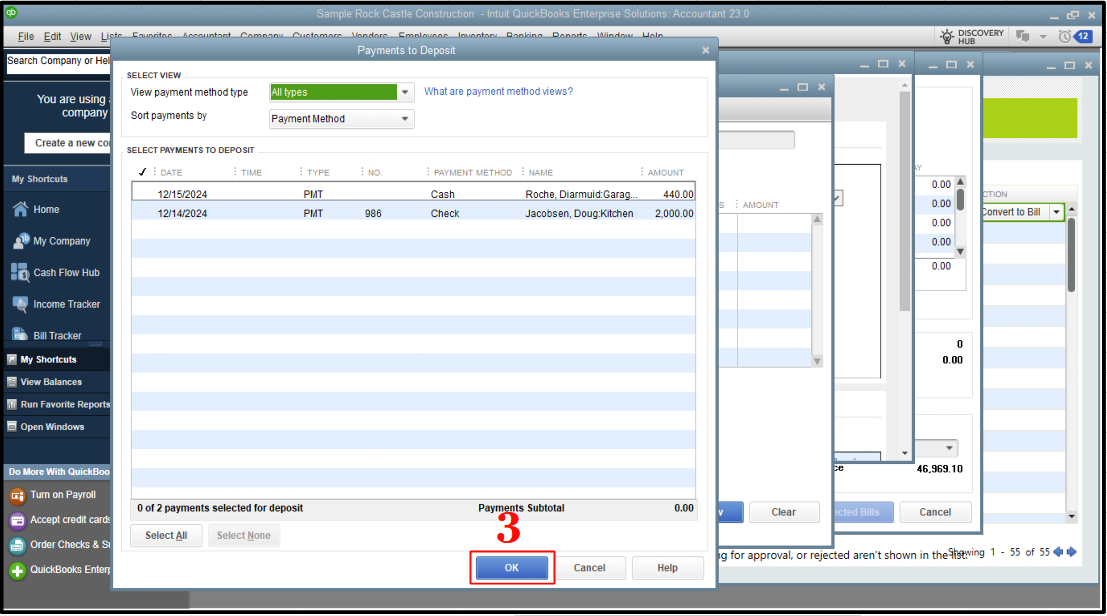Screen dimensions: 1107x616
Task: Click the checkmark column header
Action: pyautogui.click(x=142, y=171)
